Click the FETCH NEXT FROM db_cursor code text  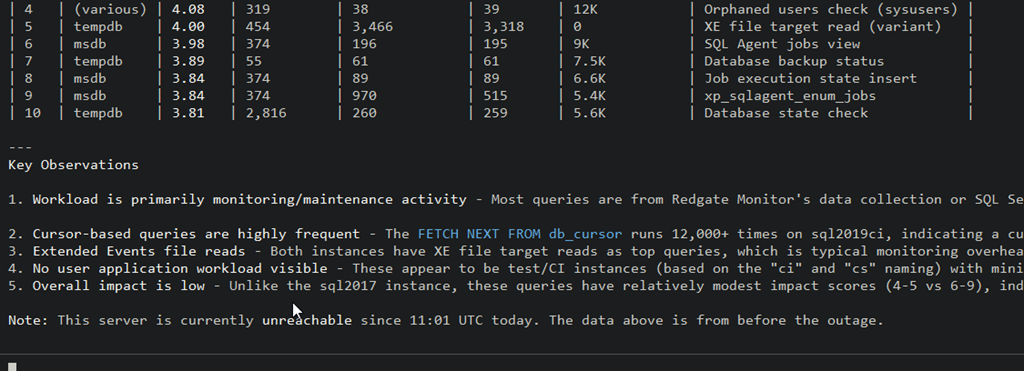[x=520, y=234]
